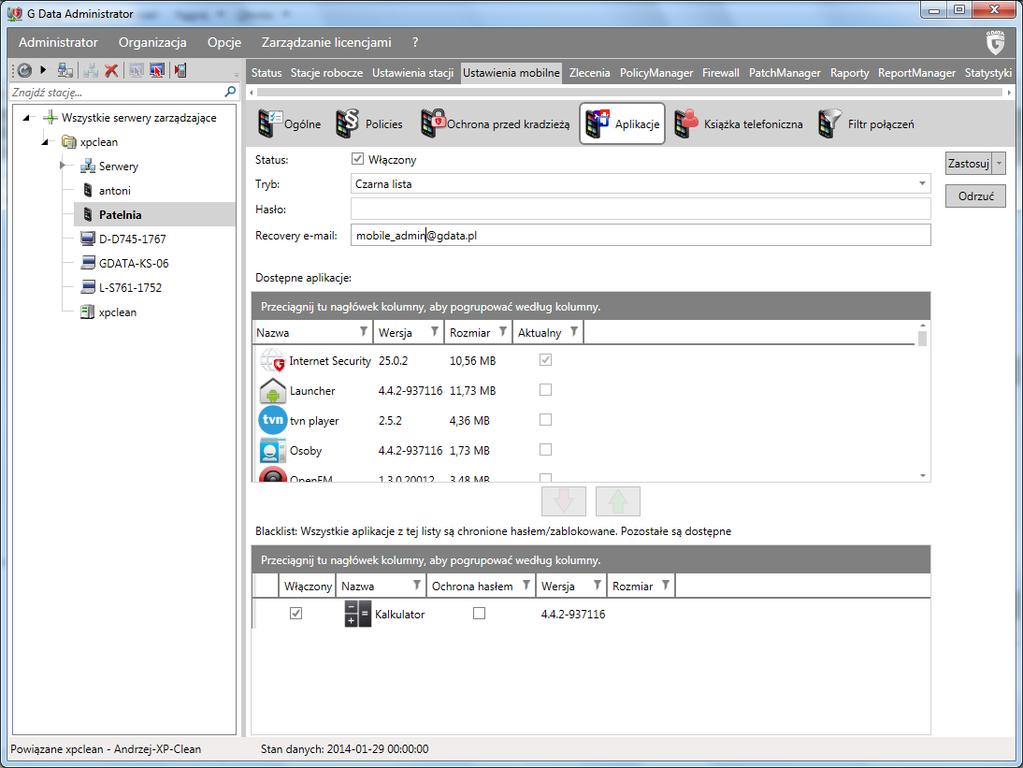The width and height of the screenshot is (1023, 768).
Task: Switch to the Status tab
Action: point(267,73)
